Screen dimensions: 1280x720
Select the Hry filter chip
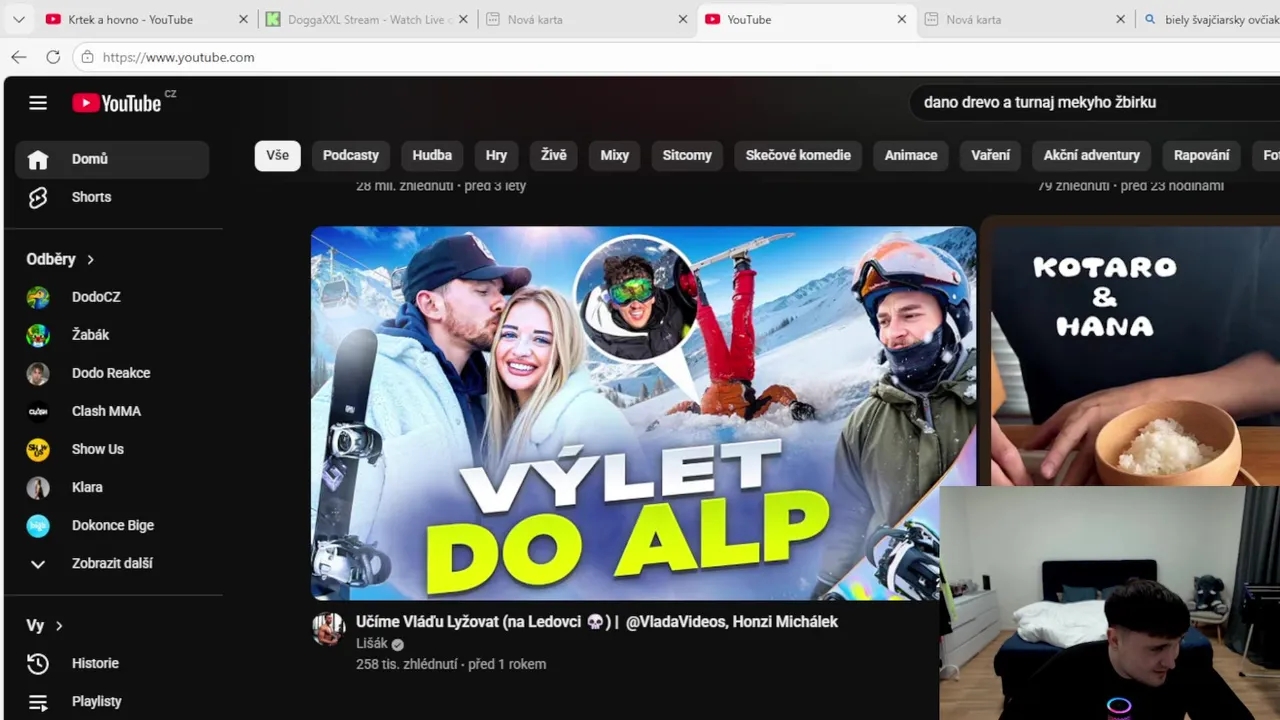click(497, 155)
